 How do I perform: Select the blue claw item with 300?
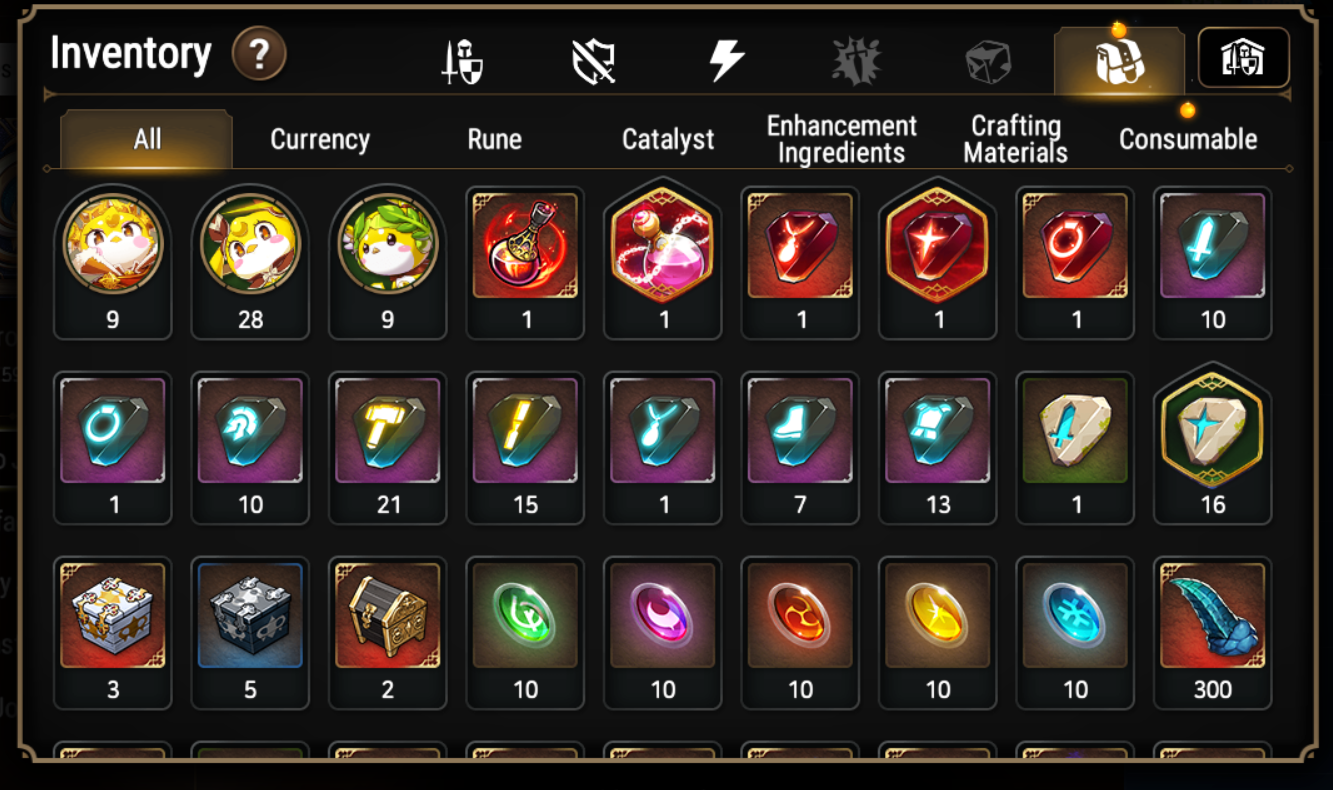1212,632
